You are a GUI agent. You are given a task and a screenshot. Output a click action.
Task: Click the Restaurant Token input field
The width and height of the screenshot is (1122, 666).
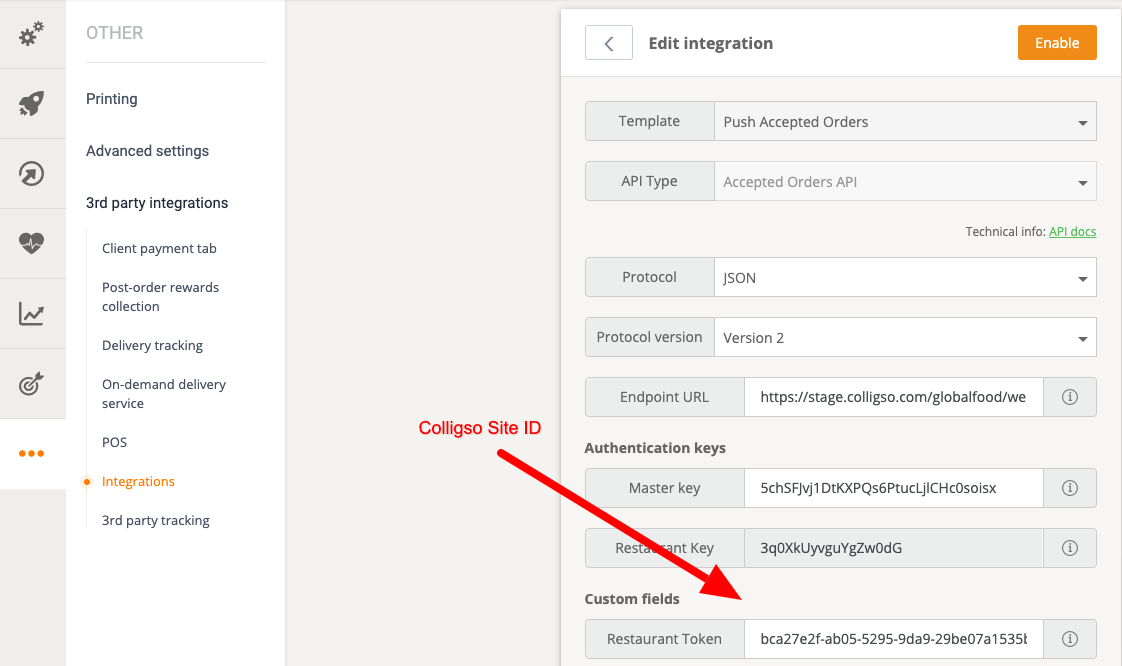pos(893,639)
